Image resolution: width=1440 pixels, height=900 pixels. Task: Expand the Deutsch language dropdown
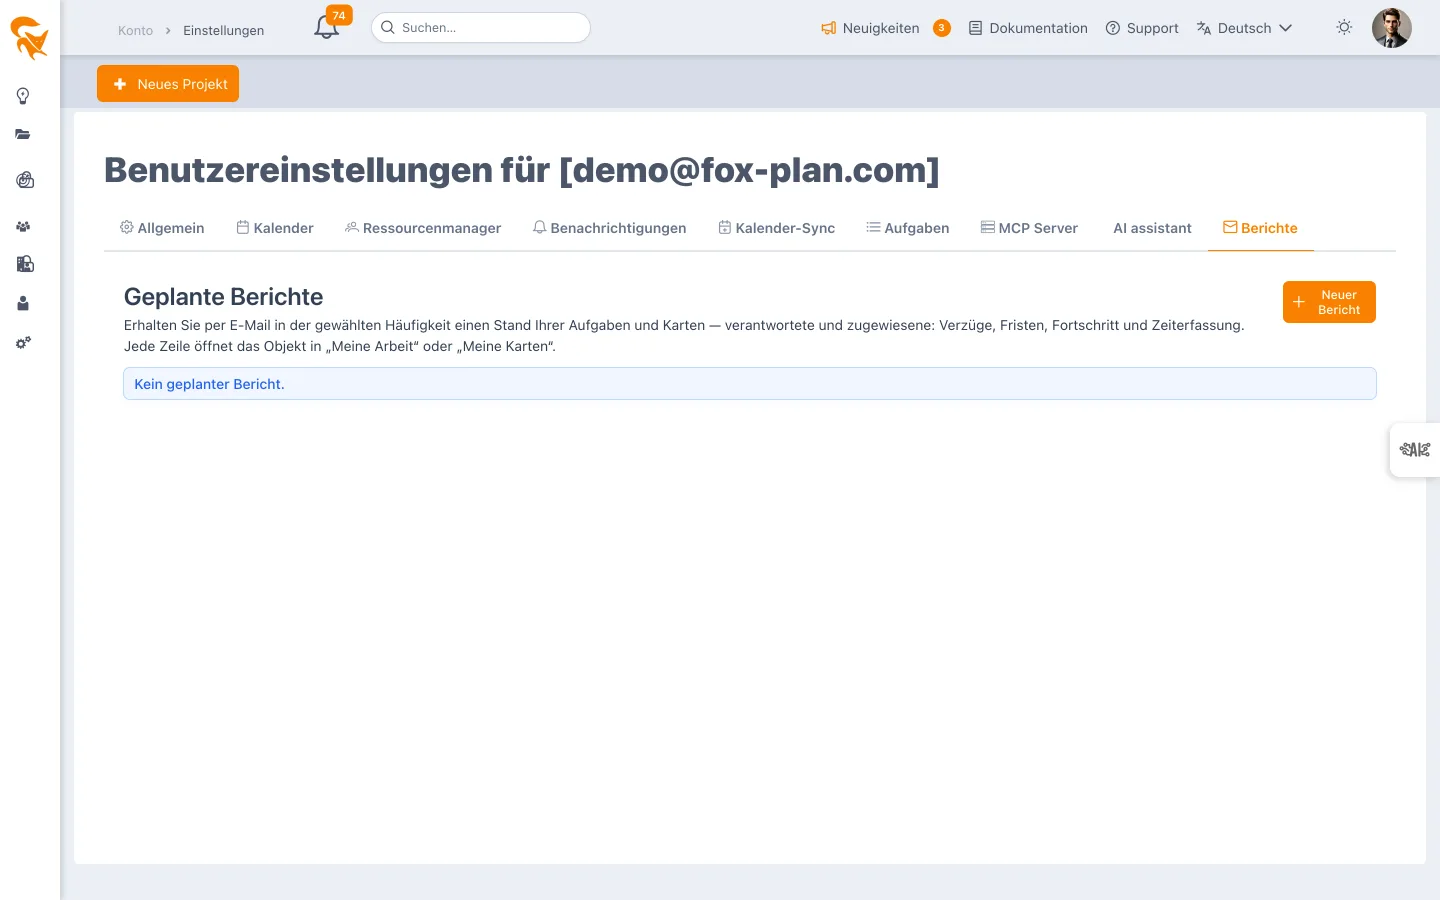click(x=1244, y=28)
